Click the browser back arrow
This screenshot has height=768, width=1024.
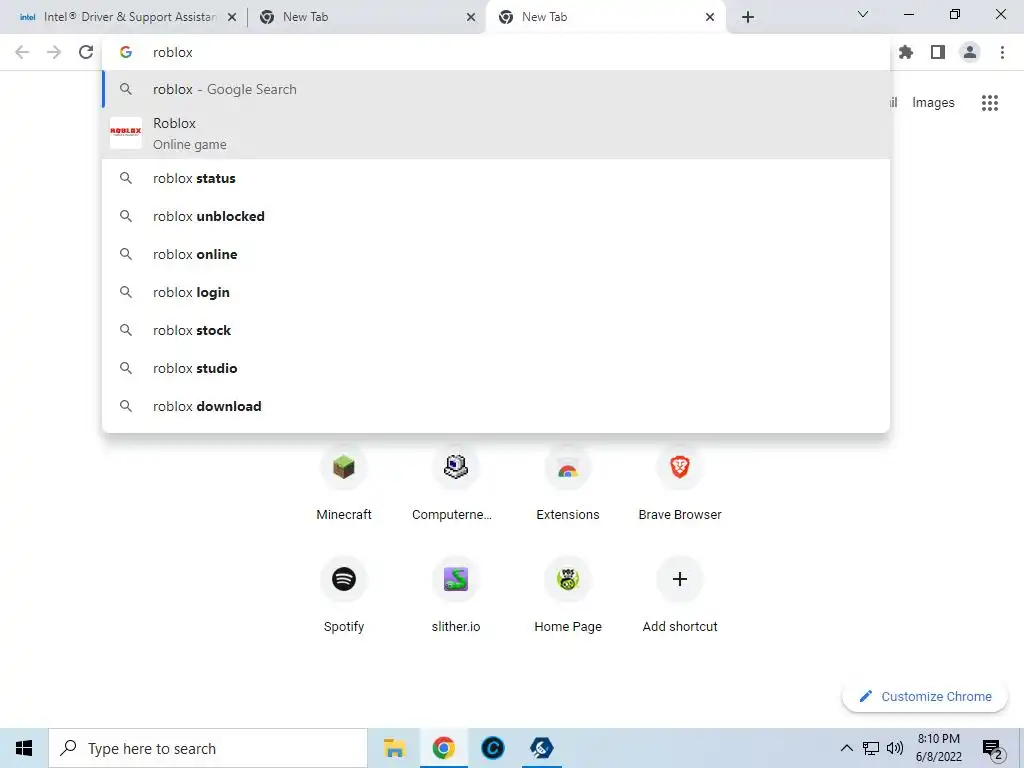coord(22,52)
